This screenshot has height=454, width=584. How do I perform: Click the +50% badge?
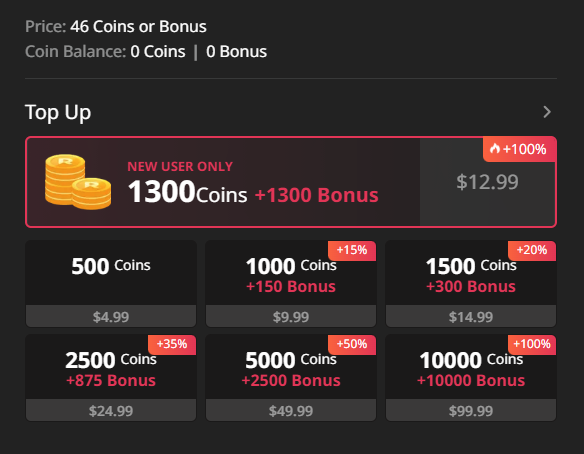coord(352,345)
